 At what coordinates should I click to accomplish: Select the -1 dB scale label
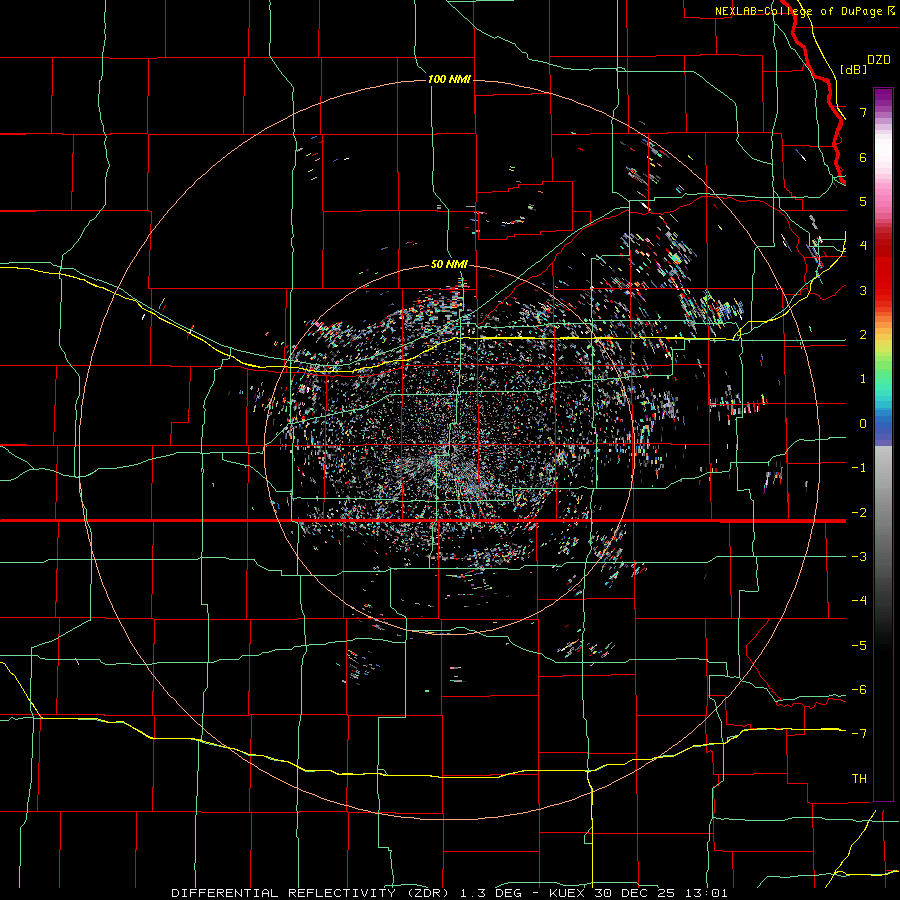(859, 468)
